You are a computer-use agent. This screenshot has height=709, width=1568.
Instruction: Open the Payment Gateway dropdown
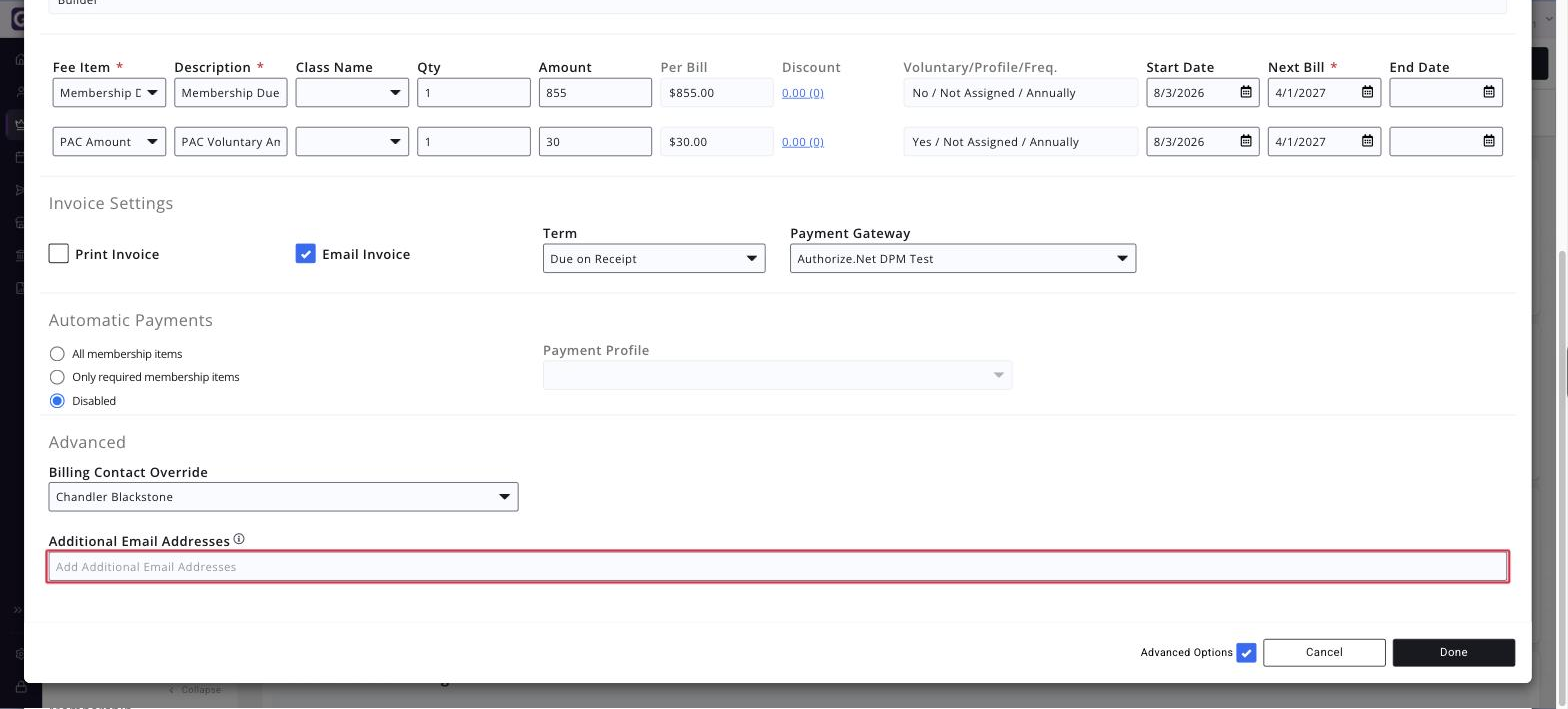963,259
